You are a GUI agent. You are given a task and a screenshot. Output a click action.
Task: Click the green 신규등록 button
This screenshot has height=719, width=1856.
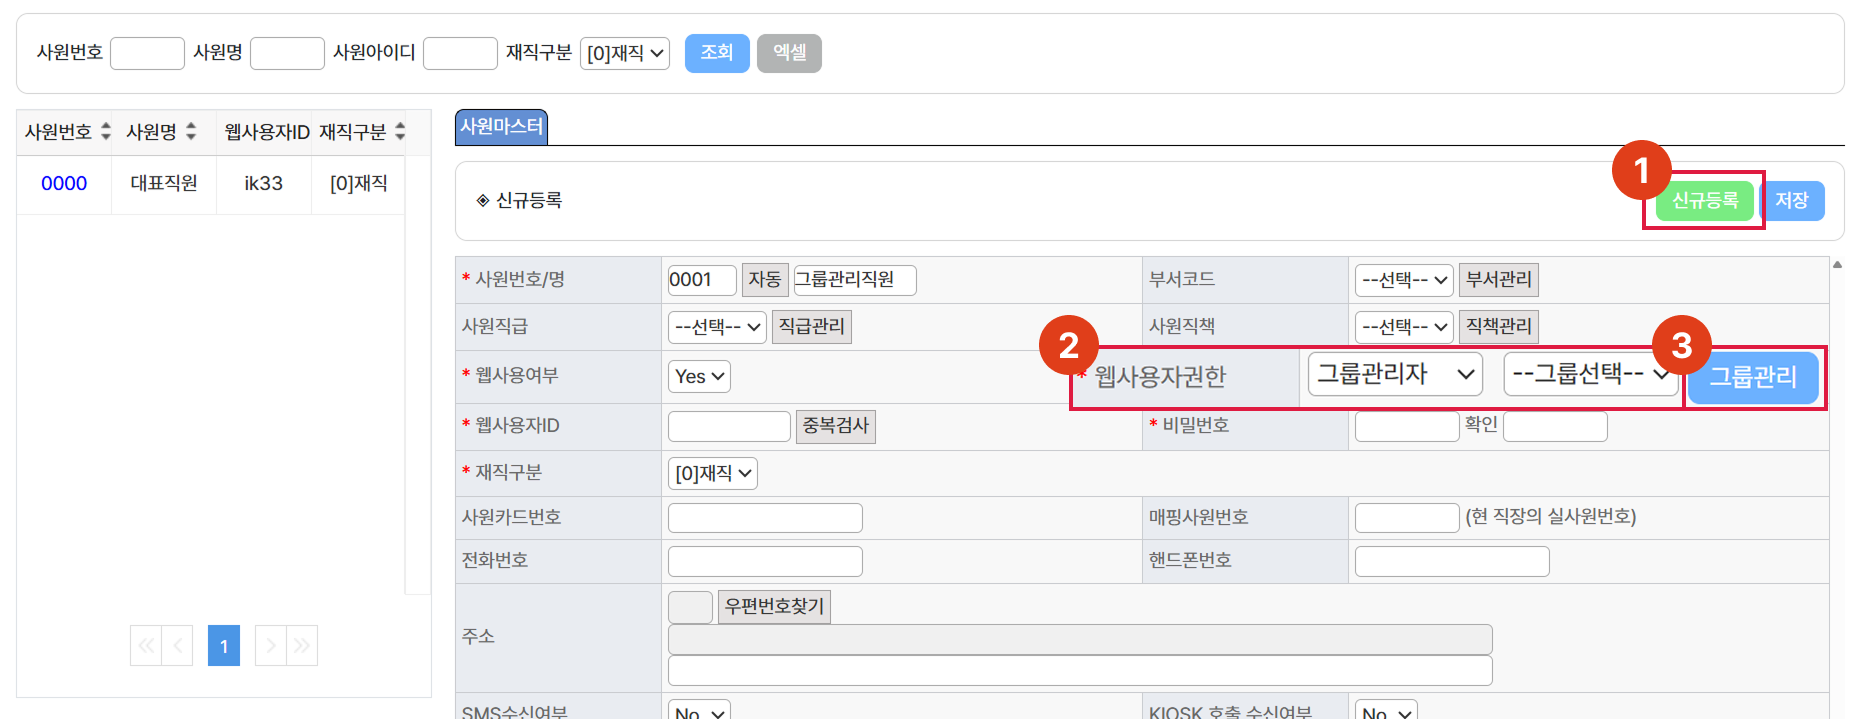[x=1704, y=201]
